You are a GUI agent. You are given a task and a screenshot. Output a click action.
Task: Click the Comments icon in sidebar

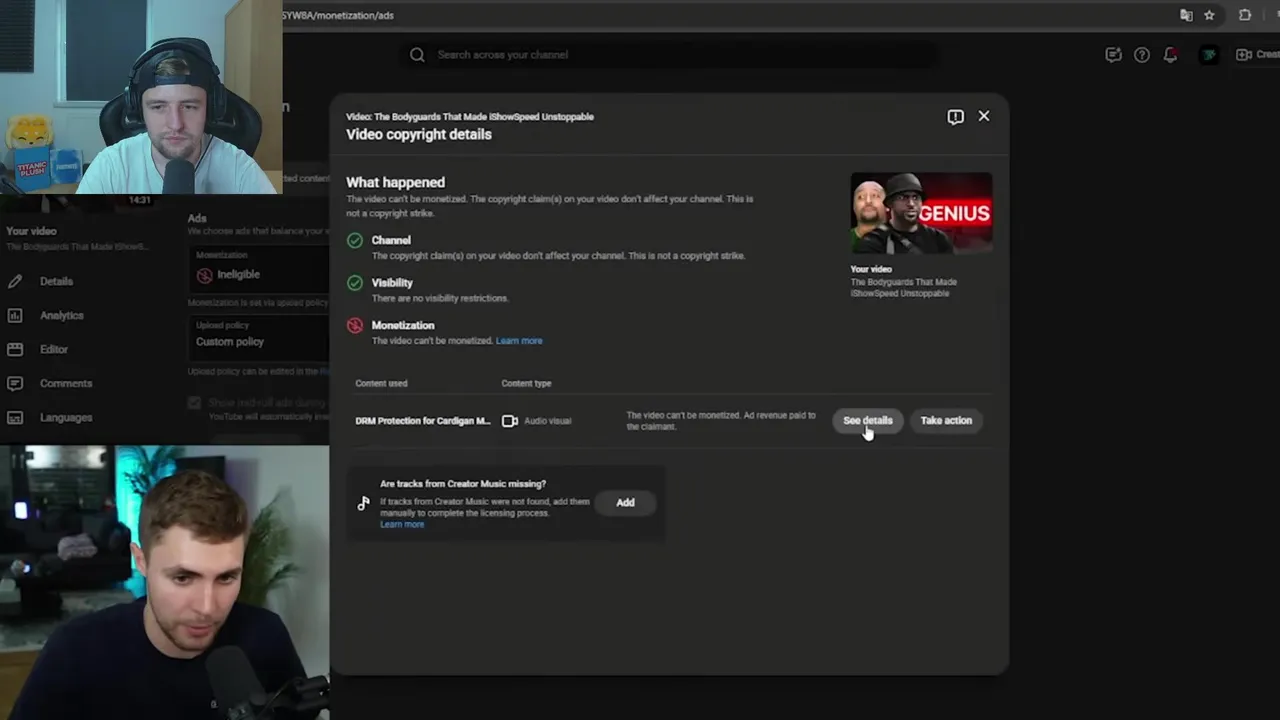(15, 384)
